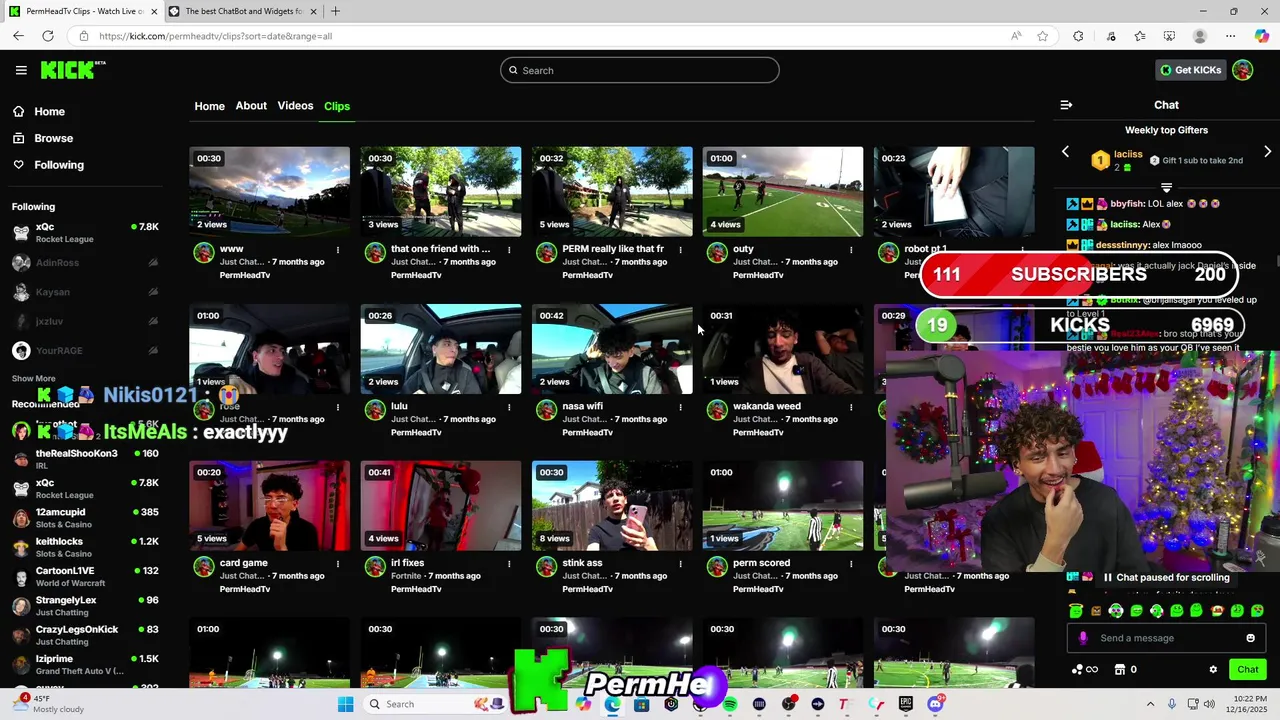Switch to the About tab

click(251, 106)
